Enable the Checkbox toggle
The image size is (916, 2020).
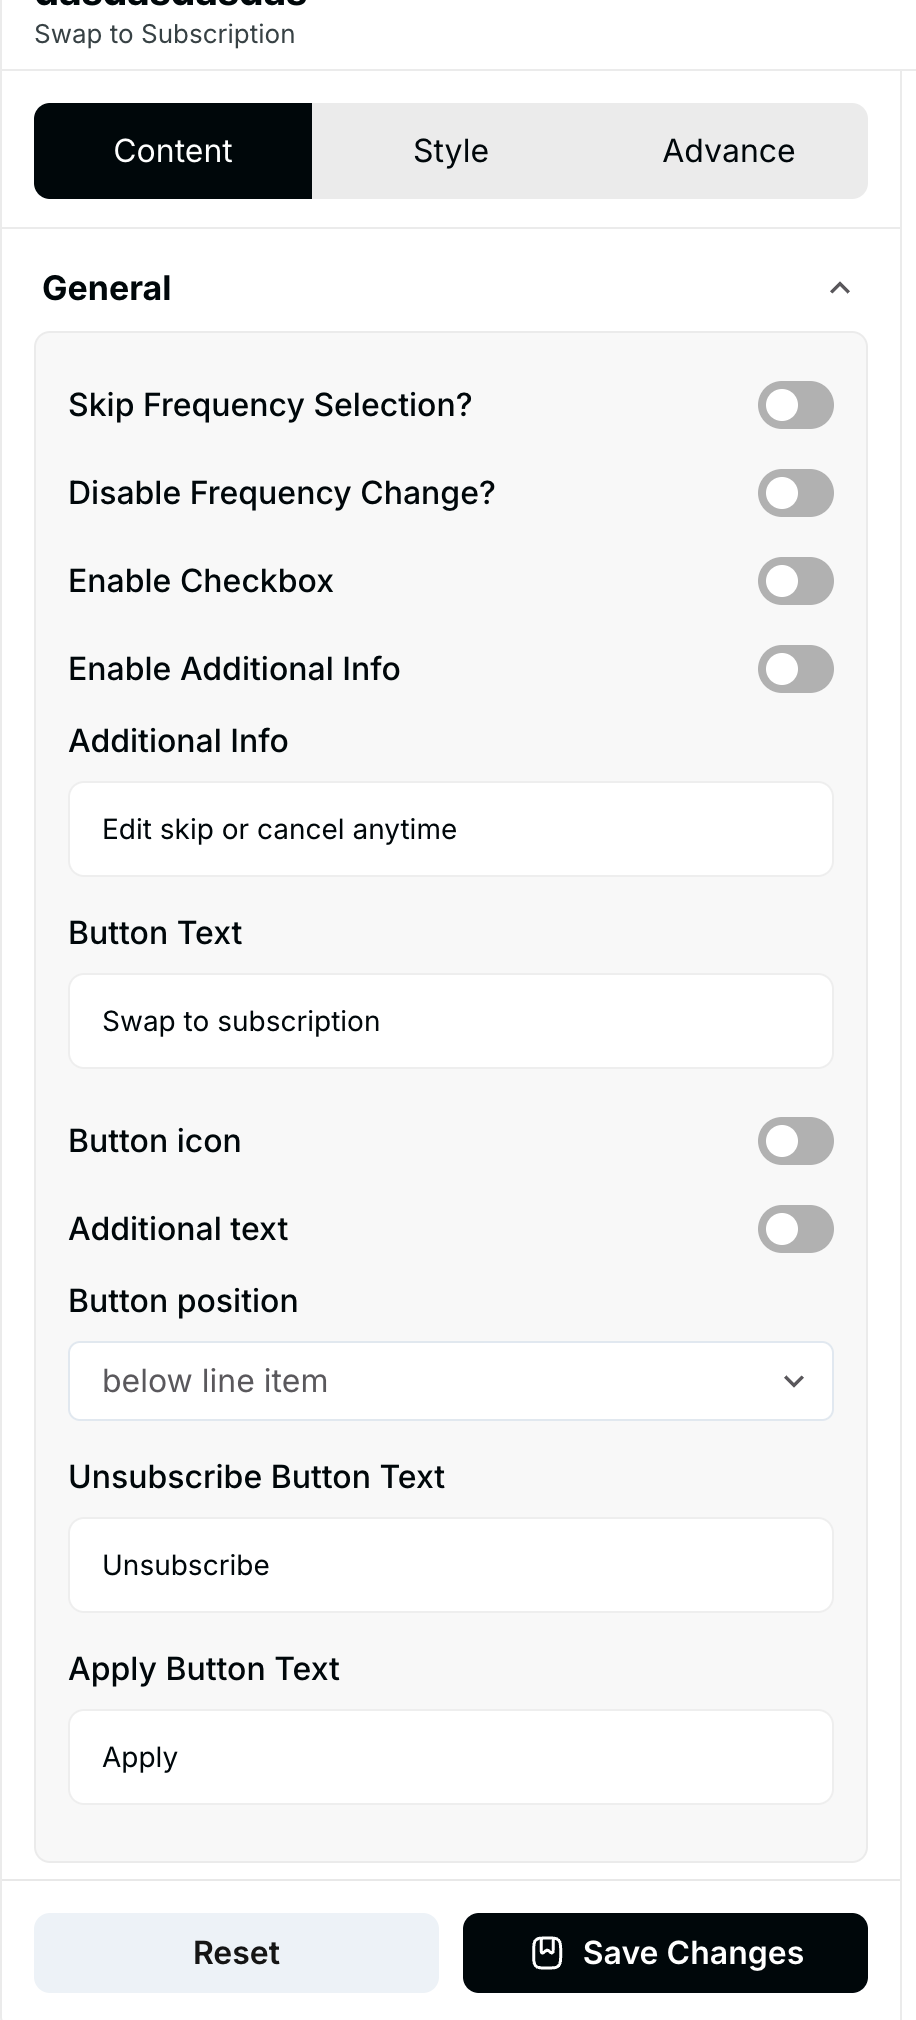click(795, 581)
